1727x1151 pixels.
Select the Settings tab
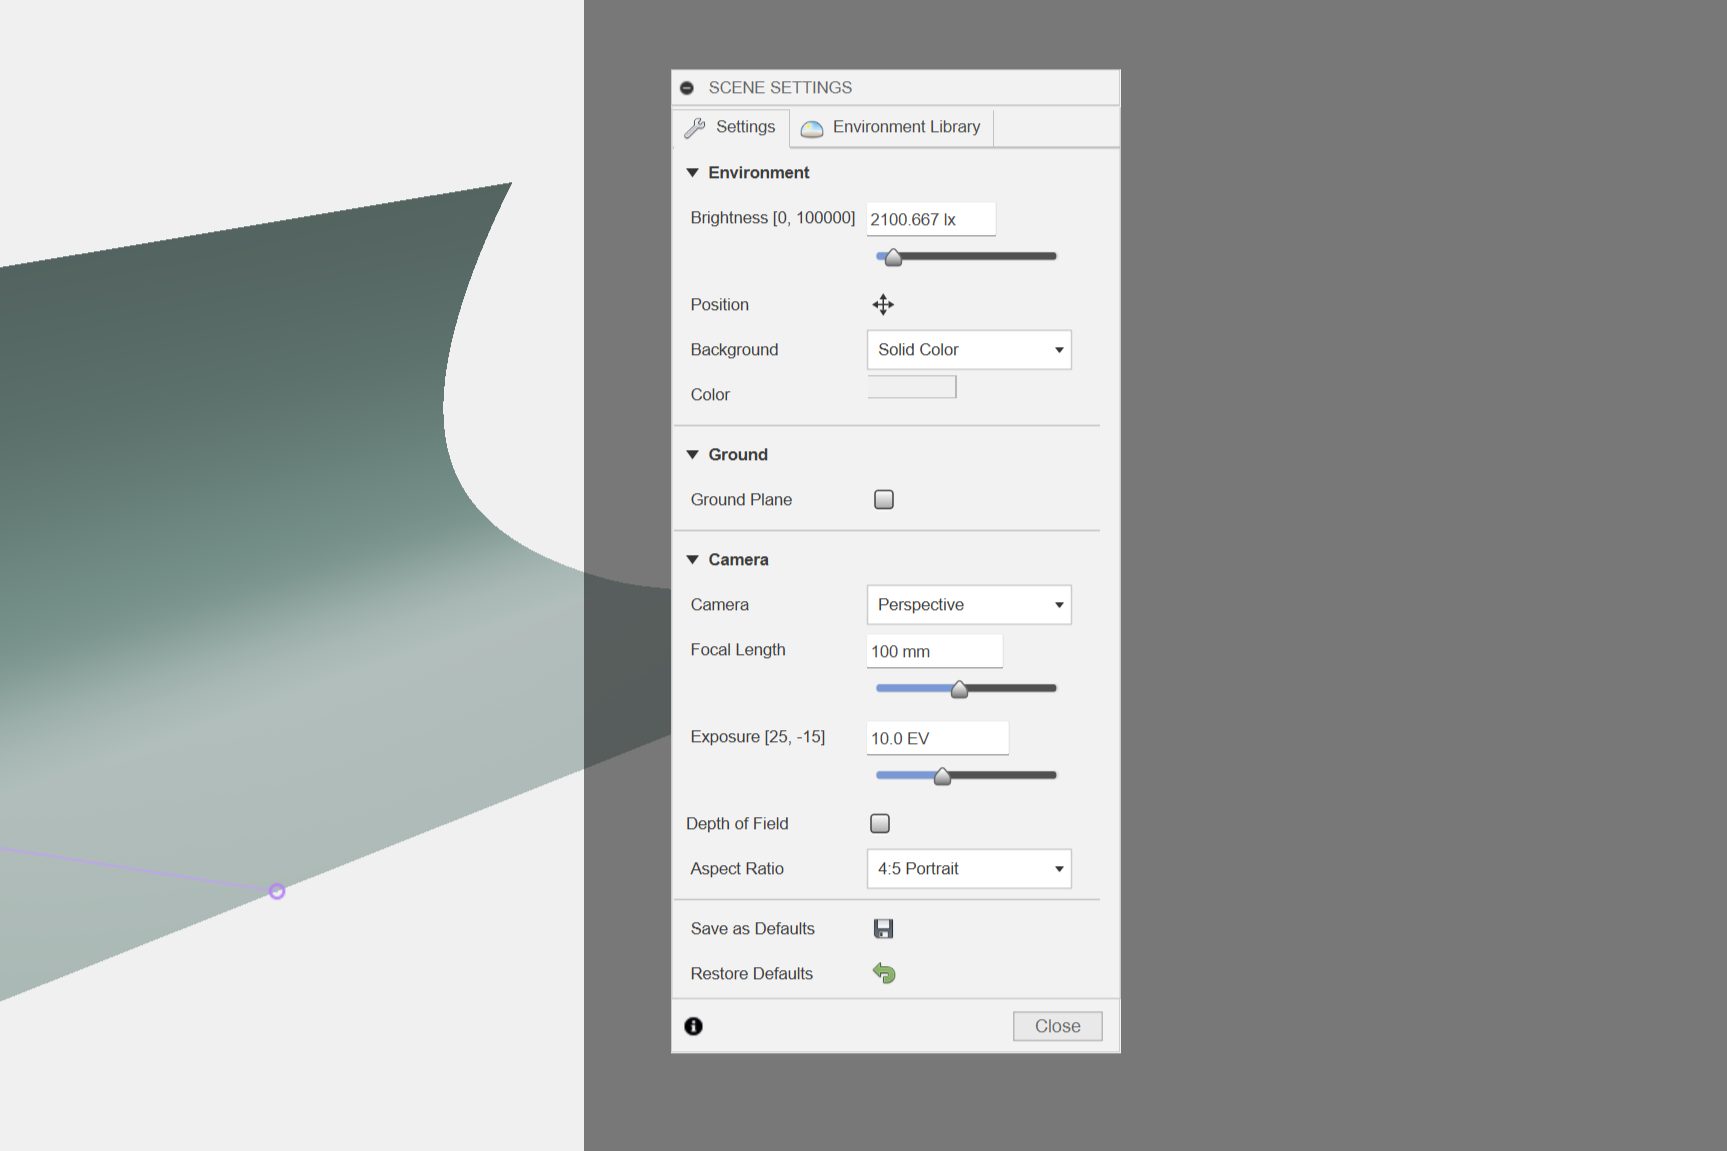tap(731, 128)
